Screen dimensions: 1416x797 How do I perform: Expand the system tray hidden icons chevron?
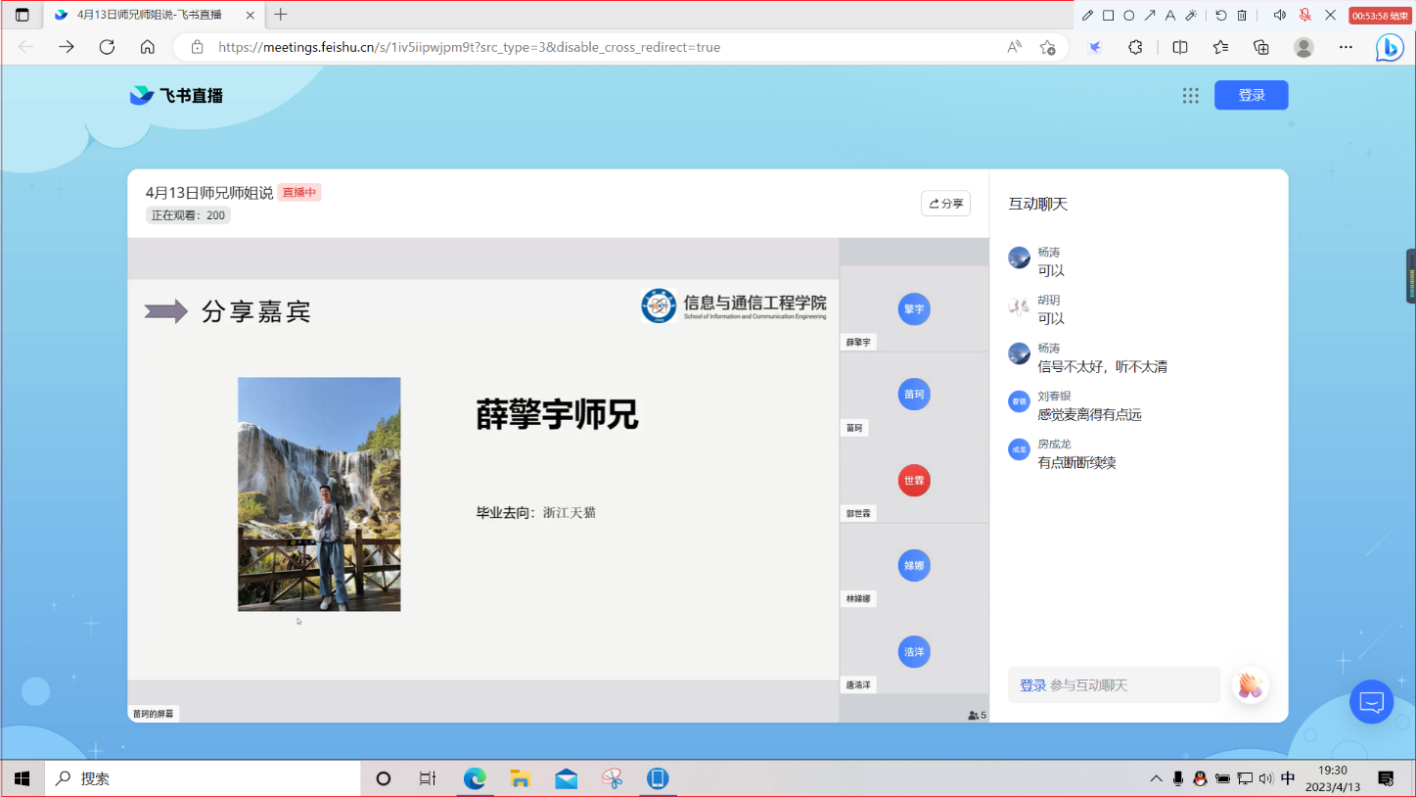[1156, 779]
